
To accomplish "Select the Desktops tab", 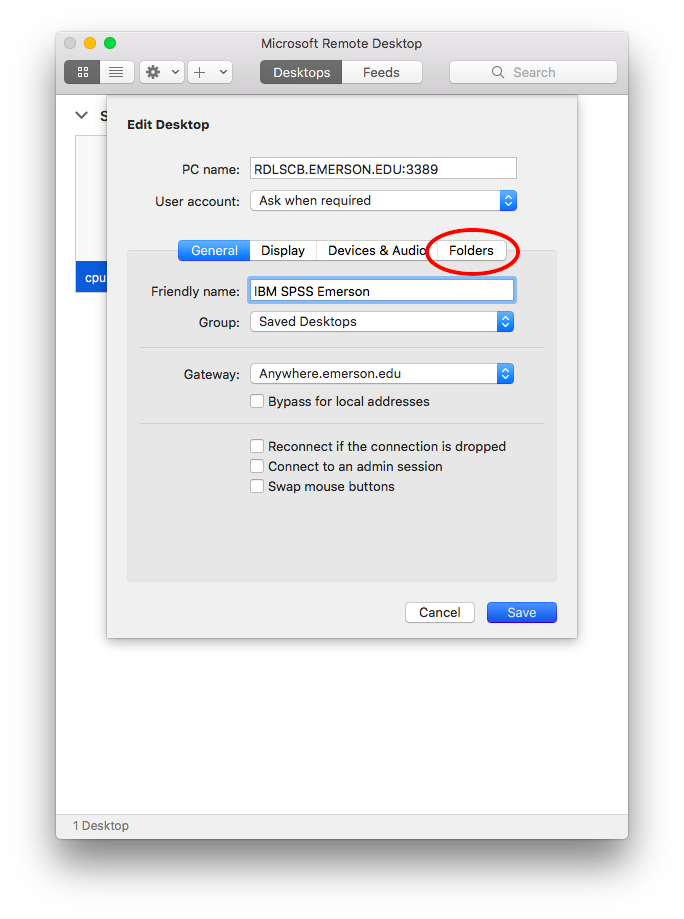I will pos(301,72).
